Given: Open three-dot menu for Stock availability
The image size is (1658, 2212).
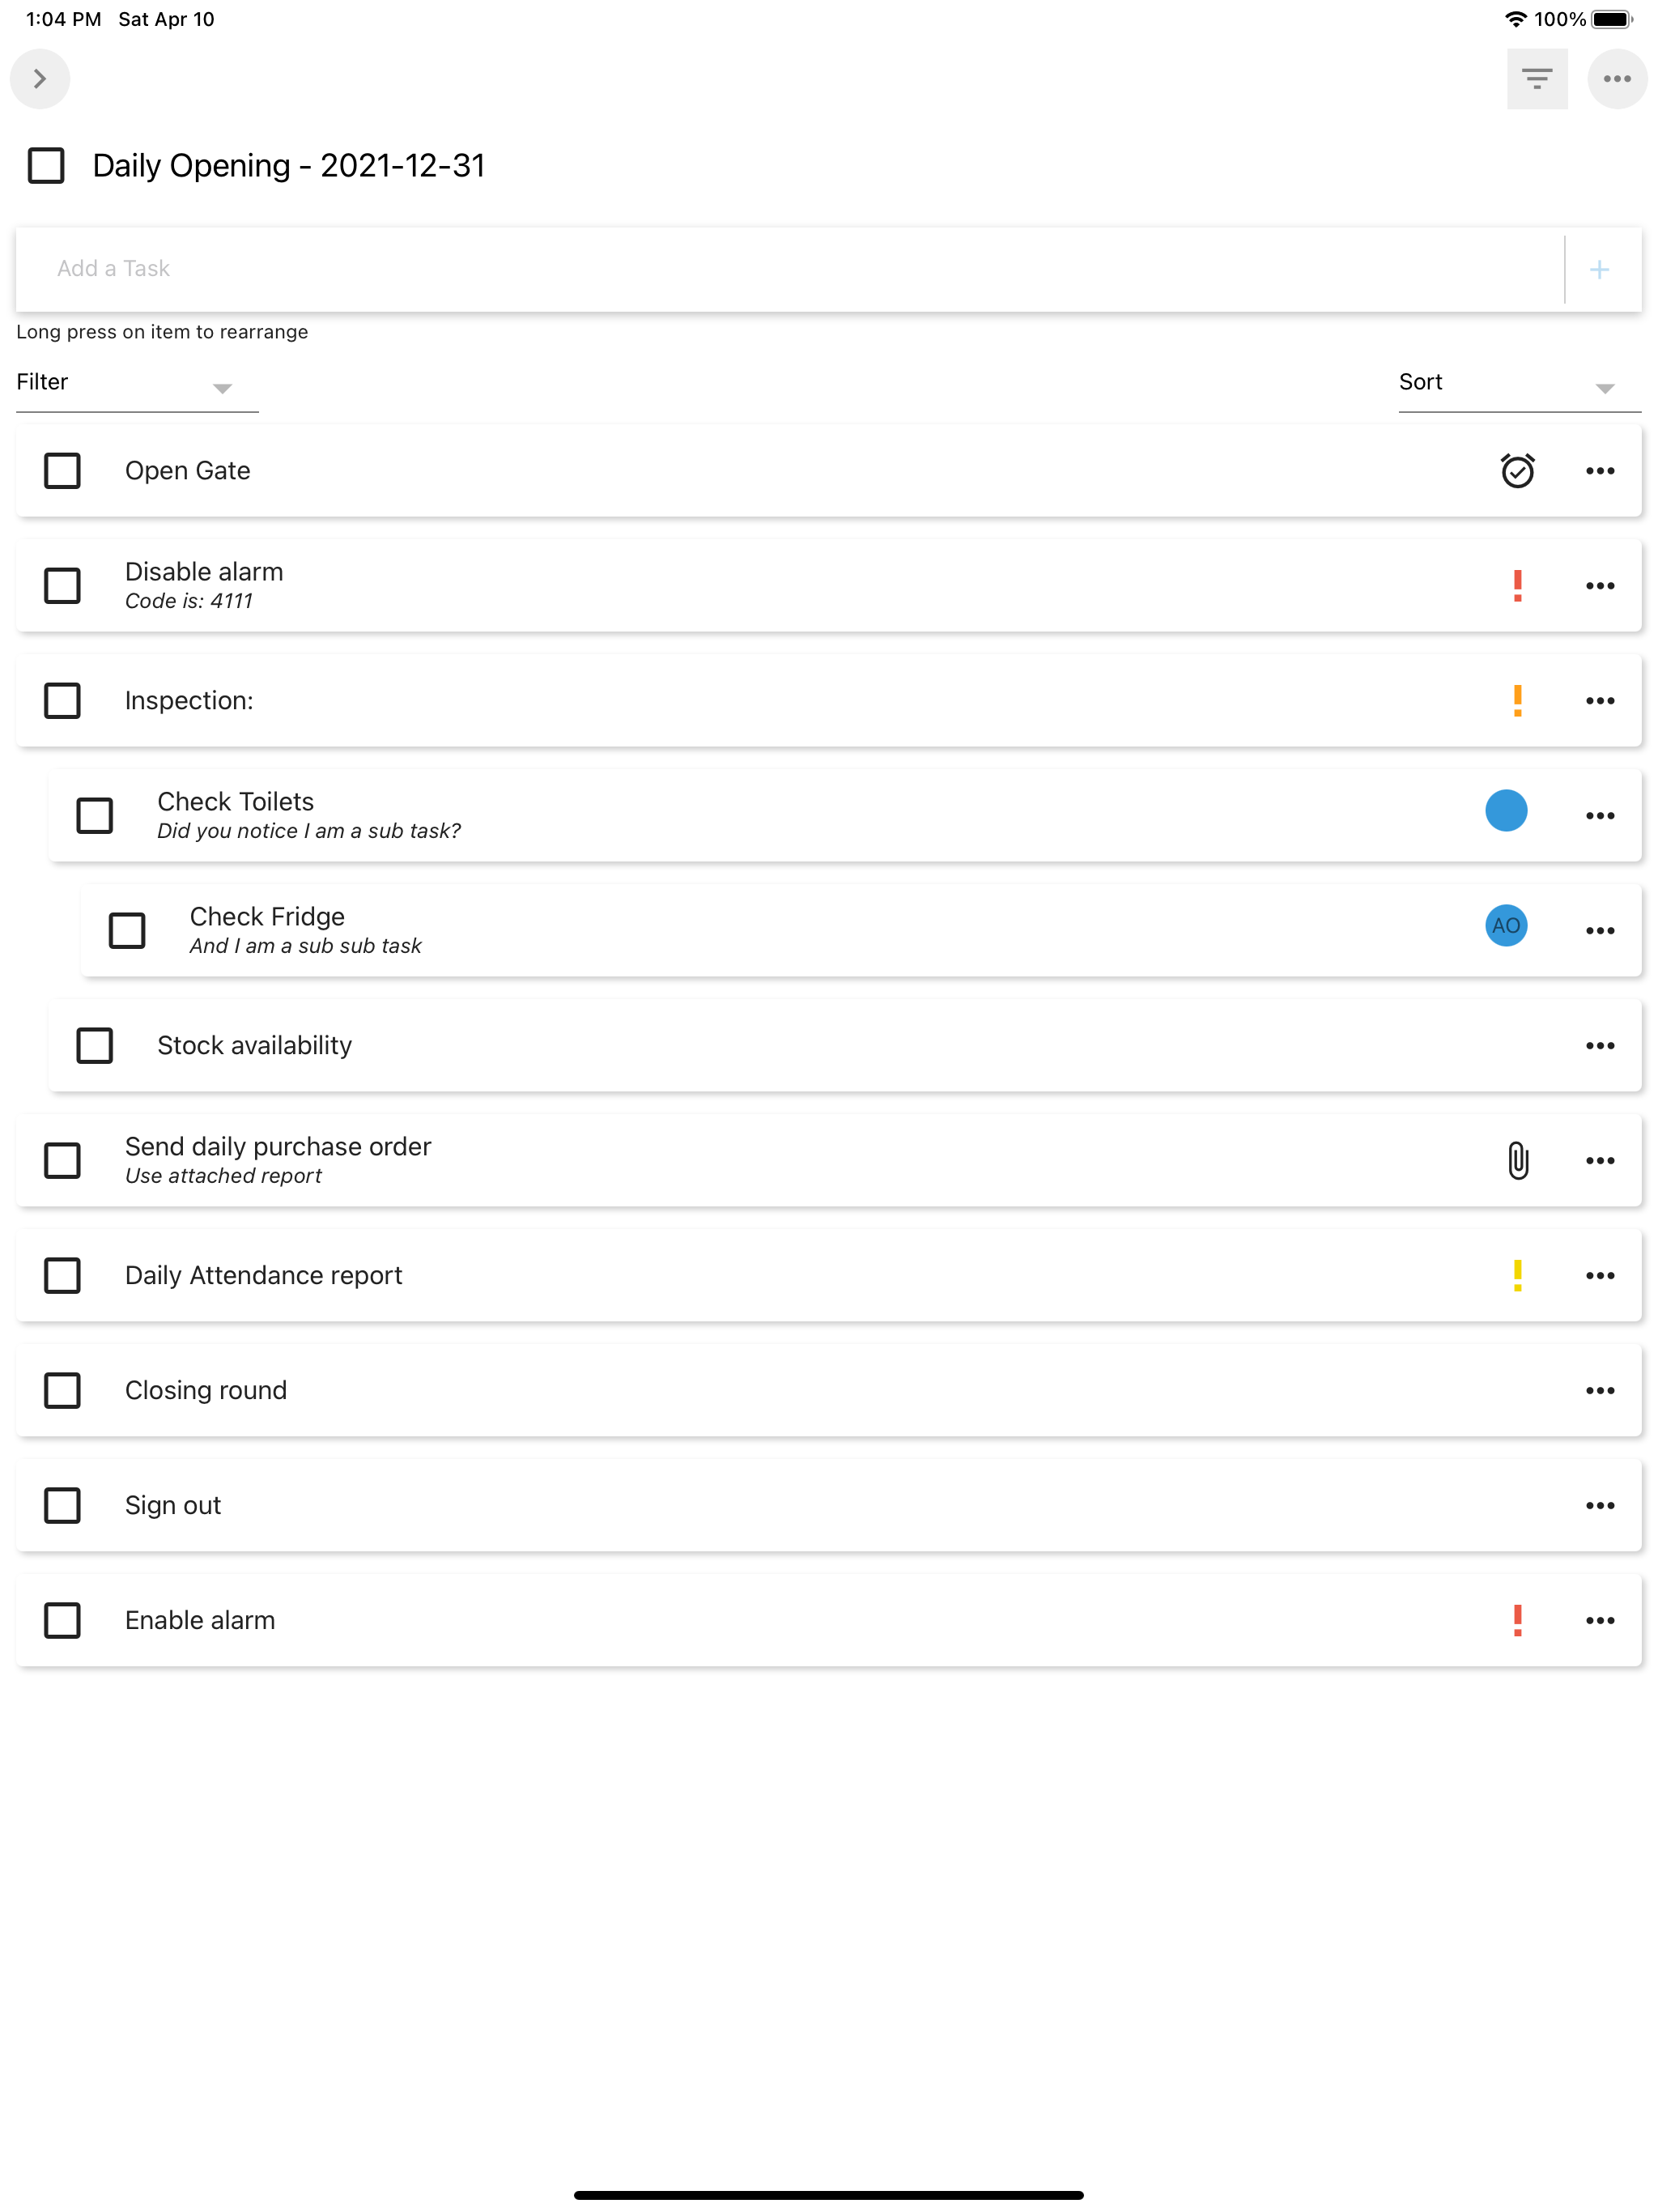Looking at the screenshot, I should (x=1599, y=1046).
